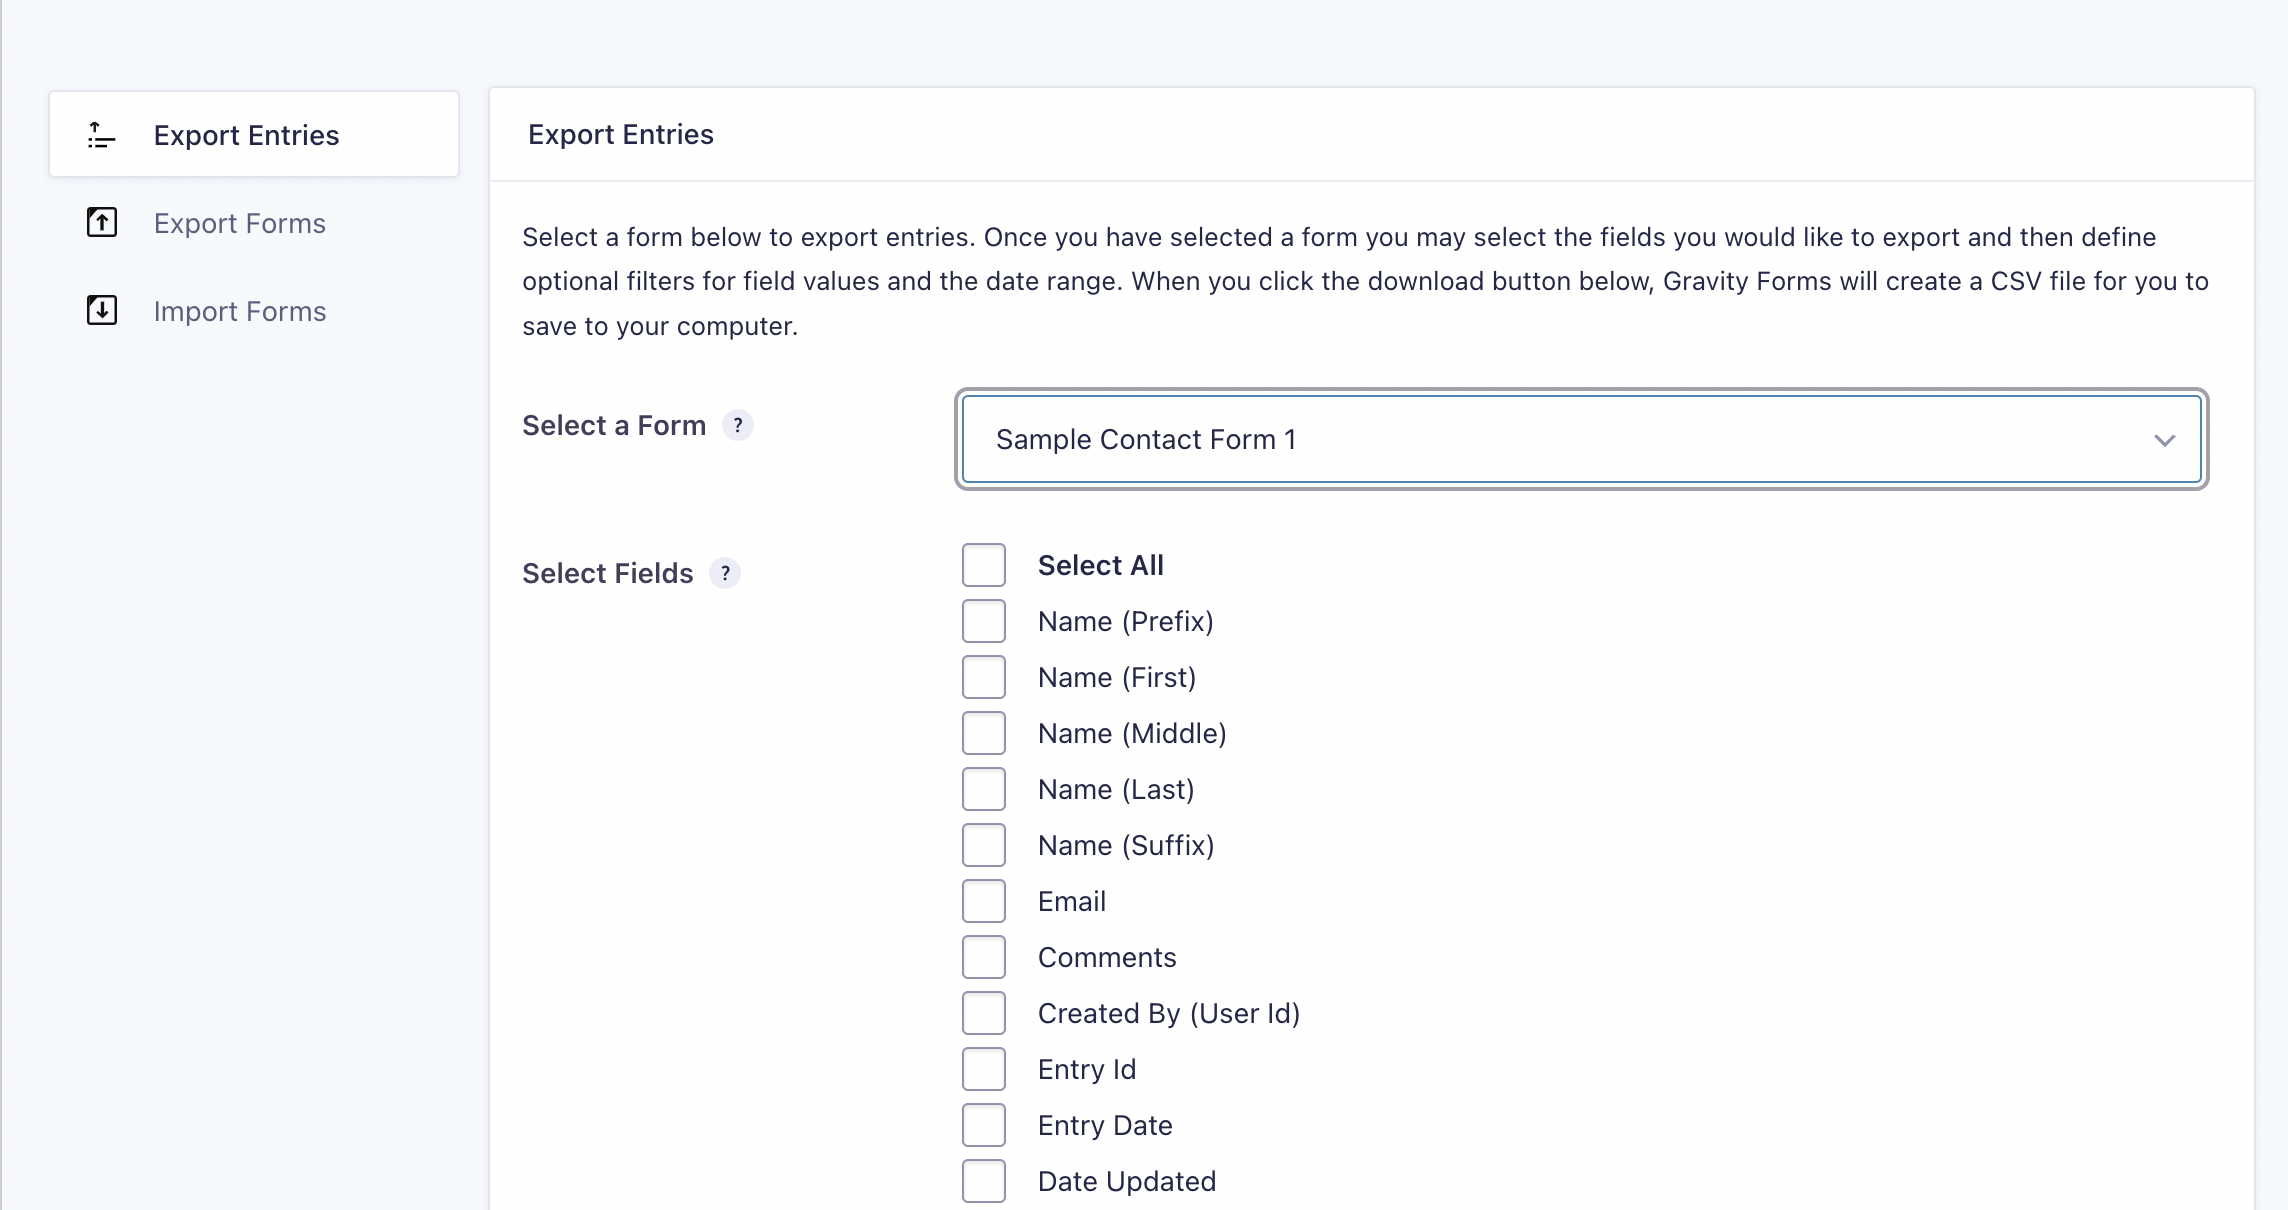The image size is (2288, 1210).
Task: Switch to the Import Forms tab
Action: [x=240, y=311]
